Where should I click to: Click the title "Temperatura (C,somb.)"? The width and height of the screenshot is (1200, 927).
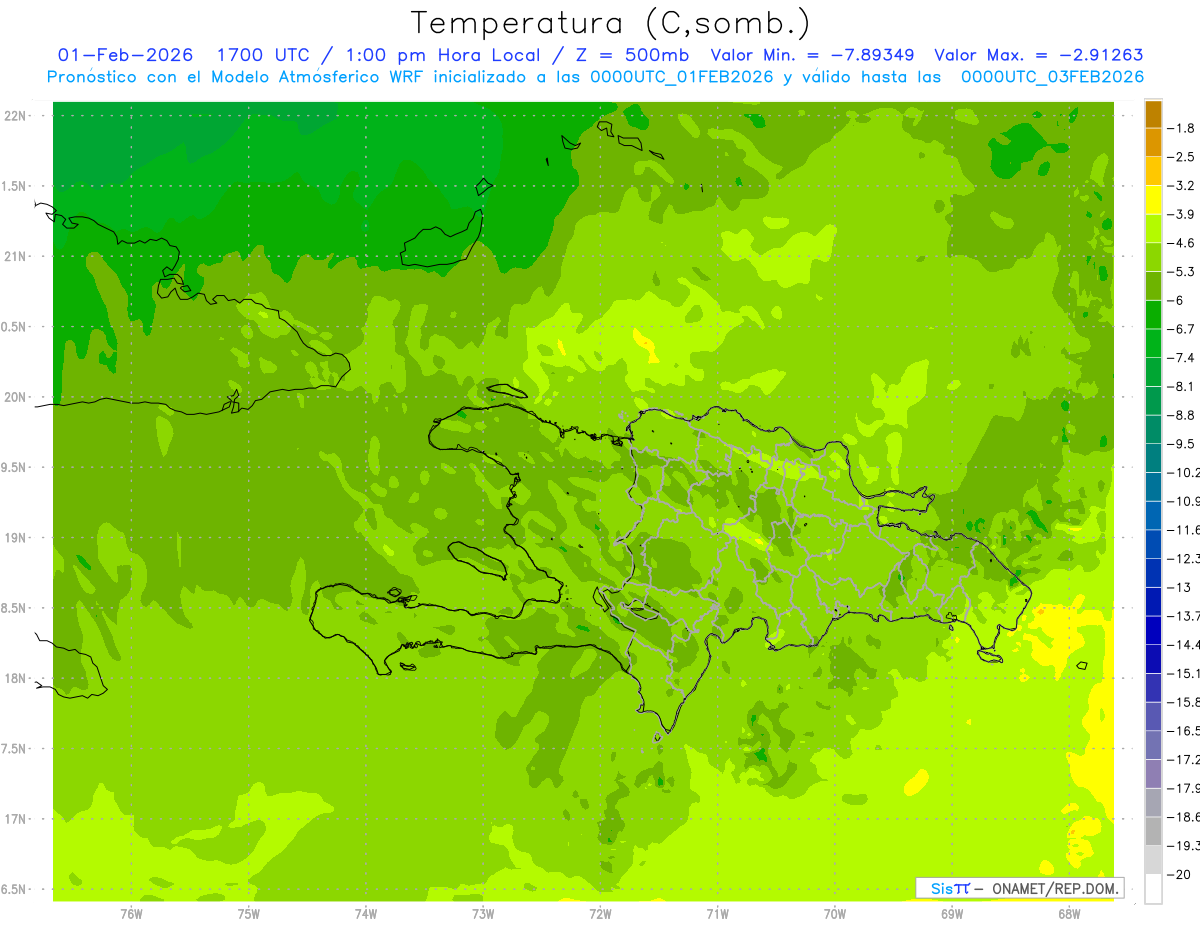pyautogui.click(x=610, y=22)
